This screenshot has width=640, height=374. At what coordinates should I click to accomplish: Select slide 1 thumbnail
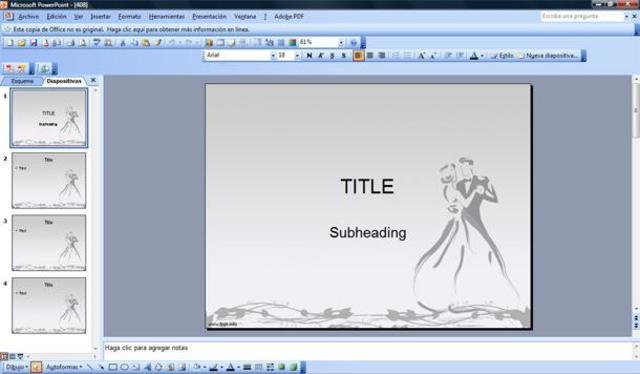(49, 118)
